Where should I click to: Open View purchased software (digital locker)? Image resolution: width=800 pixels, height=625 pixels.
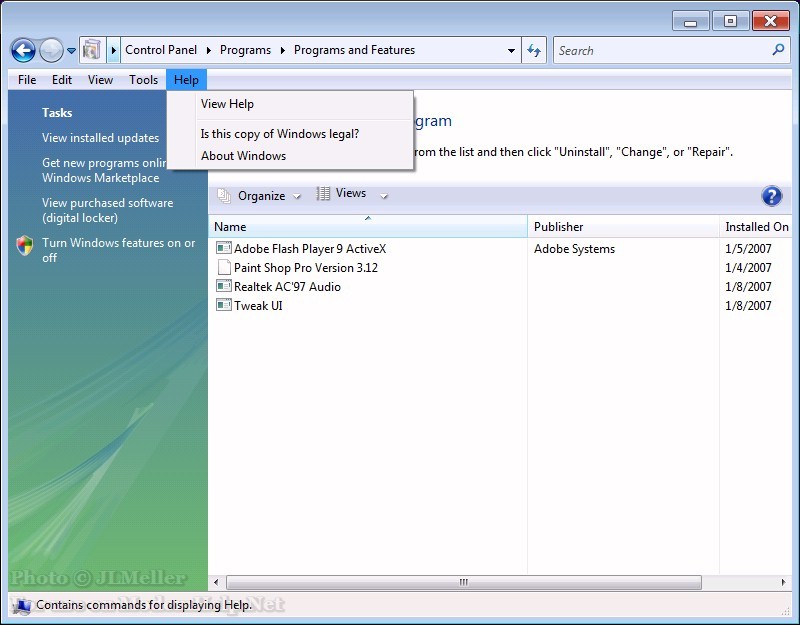pyautogui.click(x=108, y=210)
